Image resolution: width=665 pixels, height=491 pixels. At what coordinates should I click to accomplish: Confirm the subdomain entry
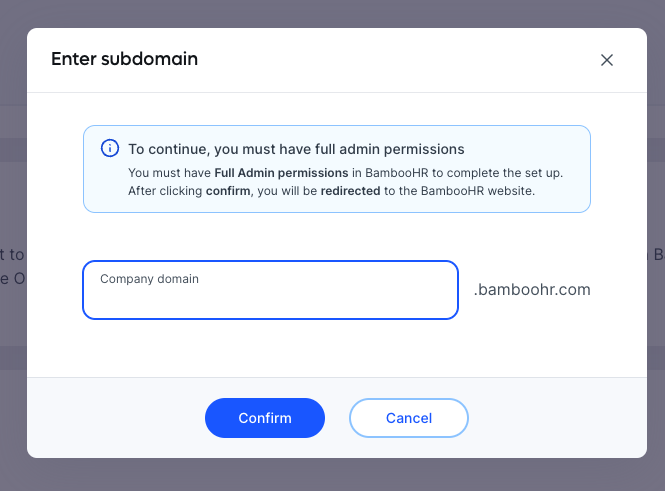[265, 418]
